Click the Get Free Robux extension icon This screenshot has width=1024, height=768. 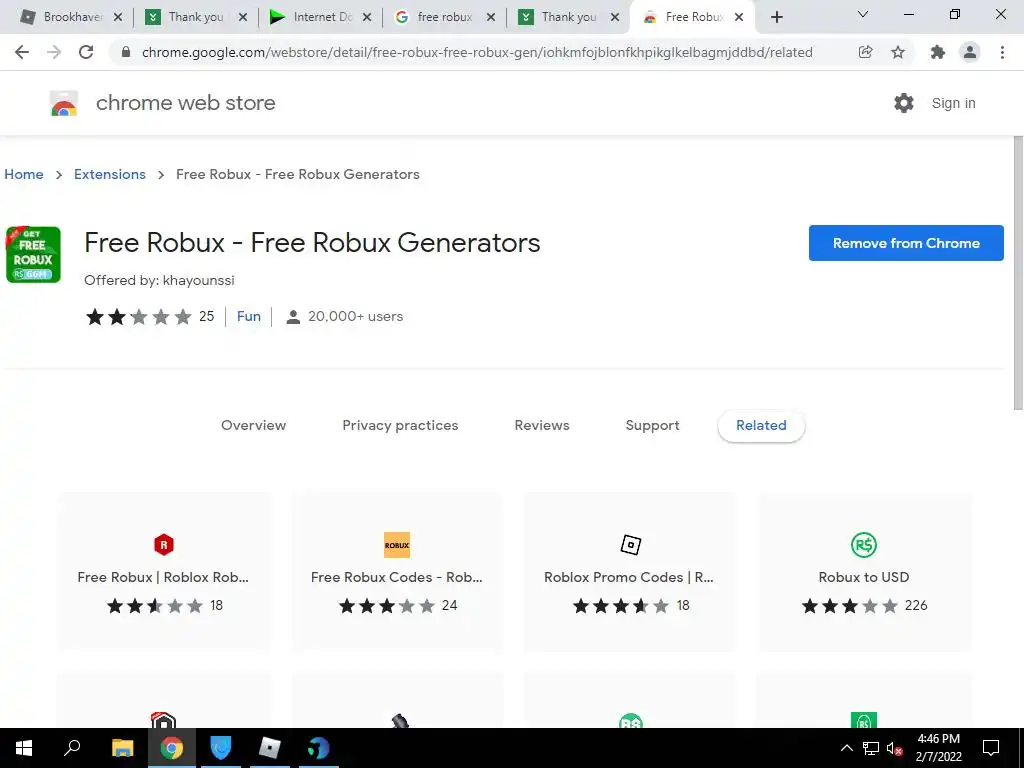(33, 255)
